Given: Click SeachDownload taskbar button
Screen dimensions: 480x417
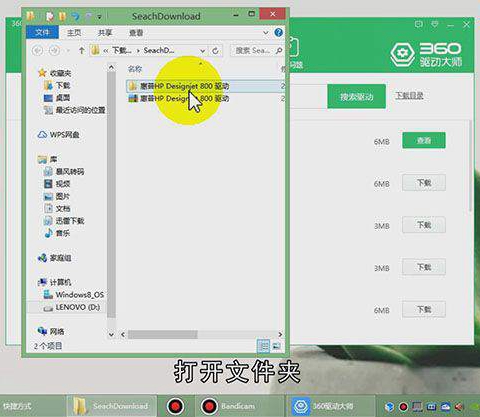Looking at the screenshot, I should [x=111, y=406].
